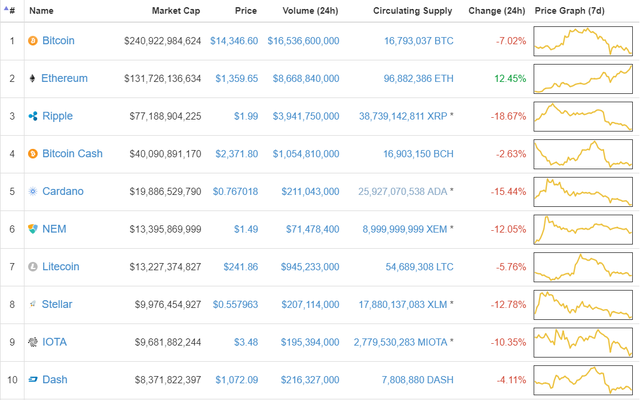The image size is (640, 400).
Task: Click the Stellar rocket logo icon
Action: (x=33, y=304)
